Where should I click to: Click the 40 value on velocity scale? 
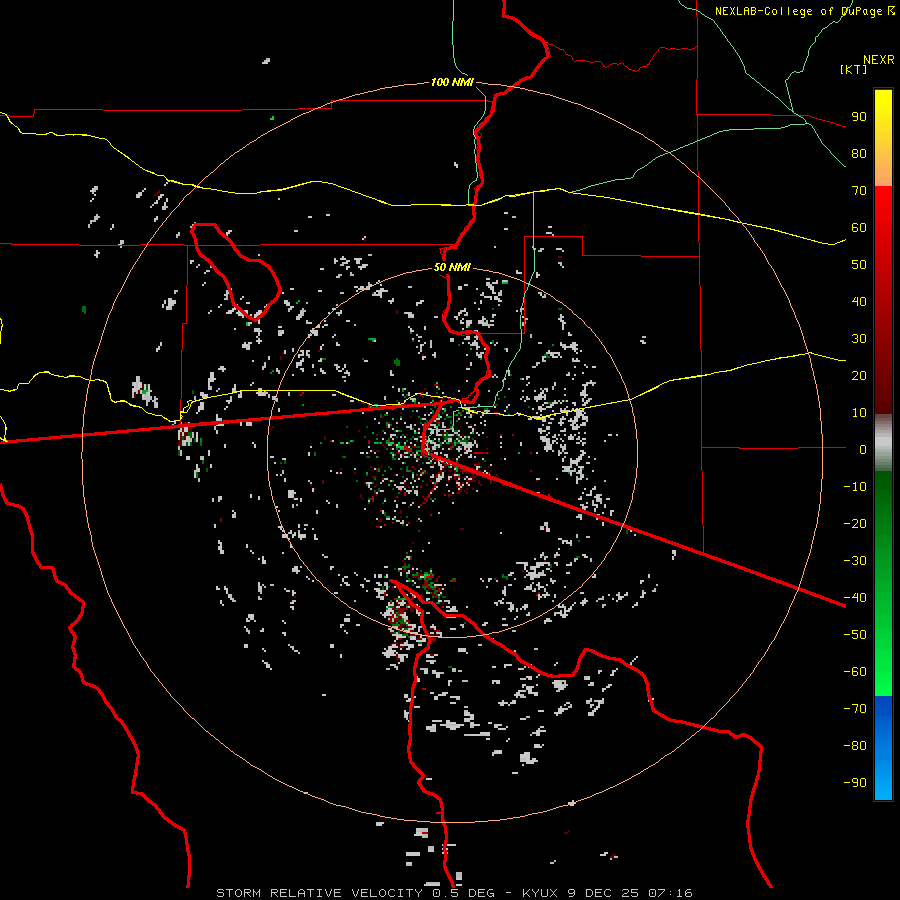pos(859,302)
